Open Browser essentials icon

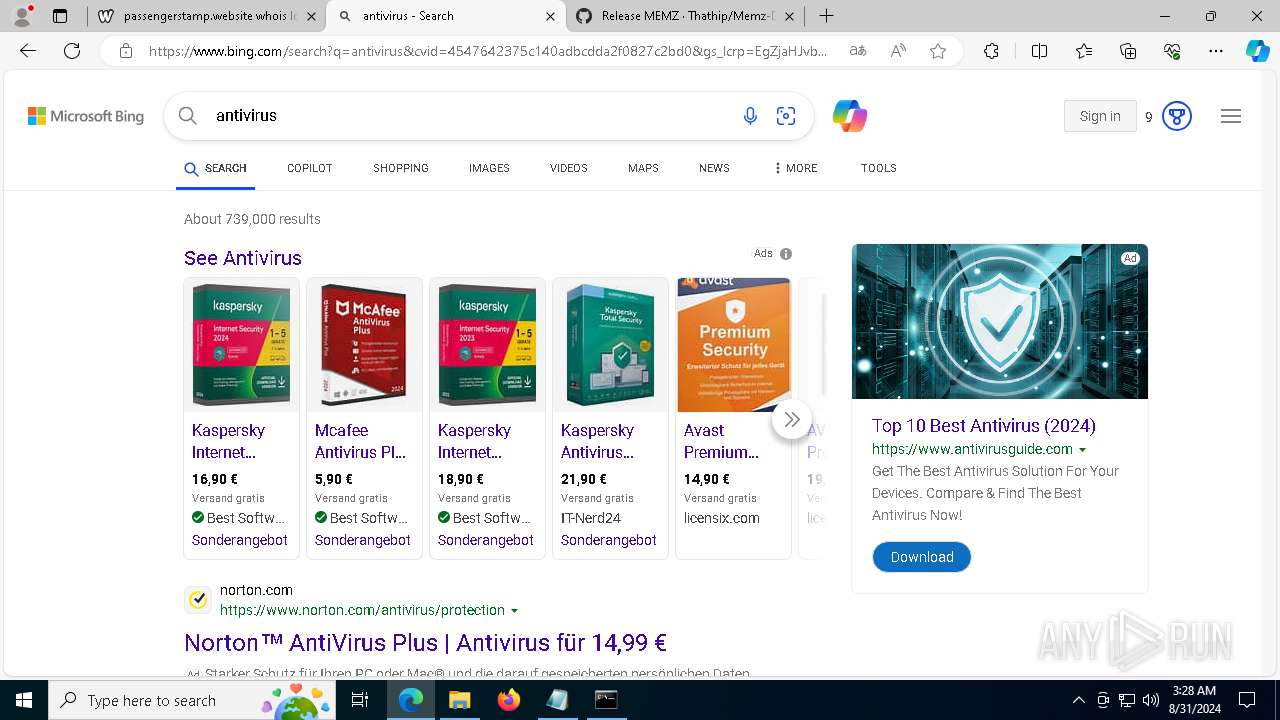(x=1172, y=51)
